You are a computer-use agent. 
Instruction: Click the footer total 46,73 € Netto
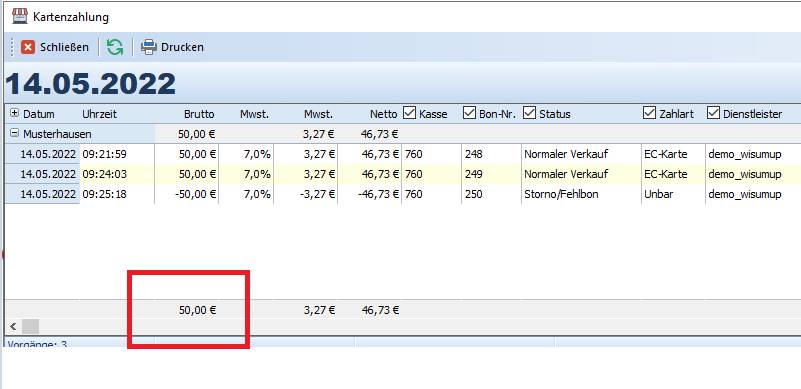(381, 310)
